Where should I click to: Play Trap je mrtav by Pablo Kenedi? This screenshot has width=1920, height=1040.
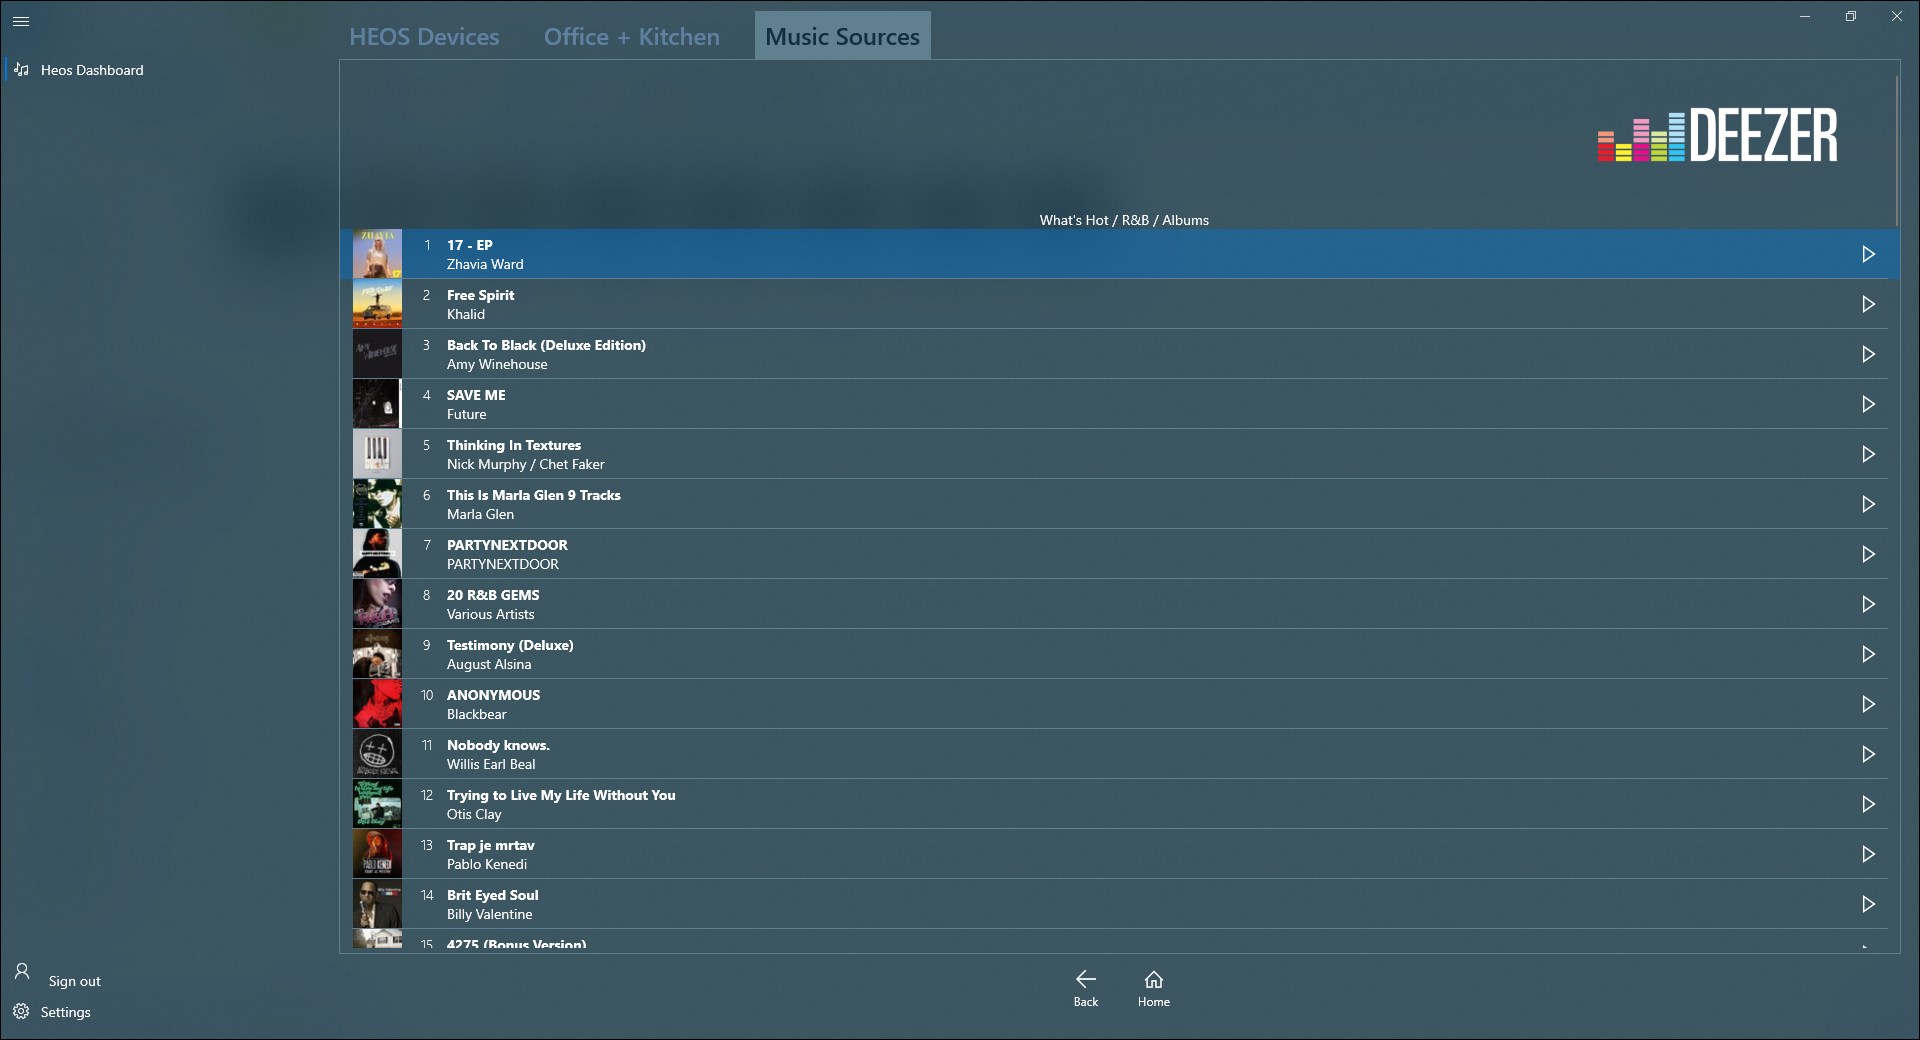coord(1868,854)
